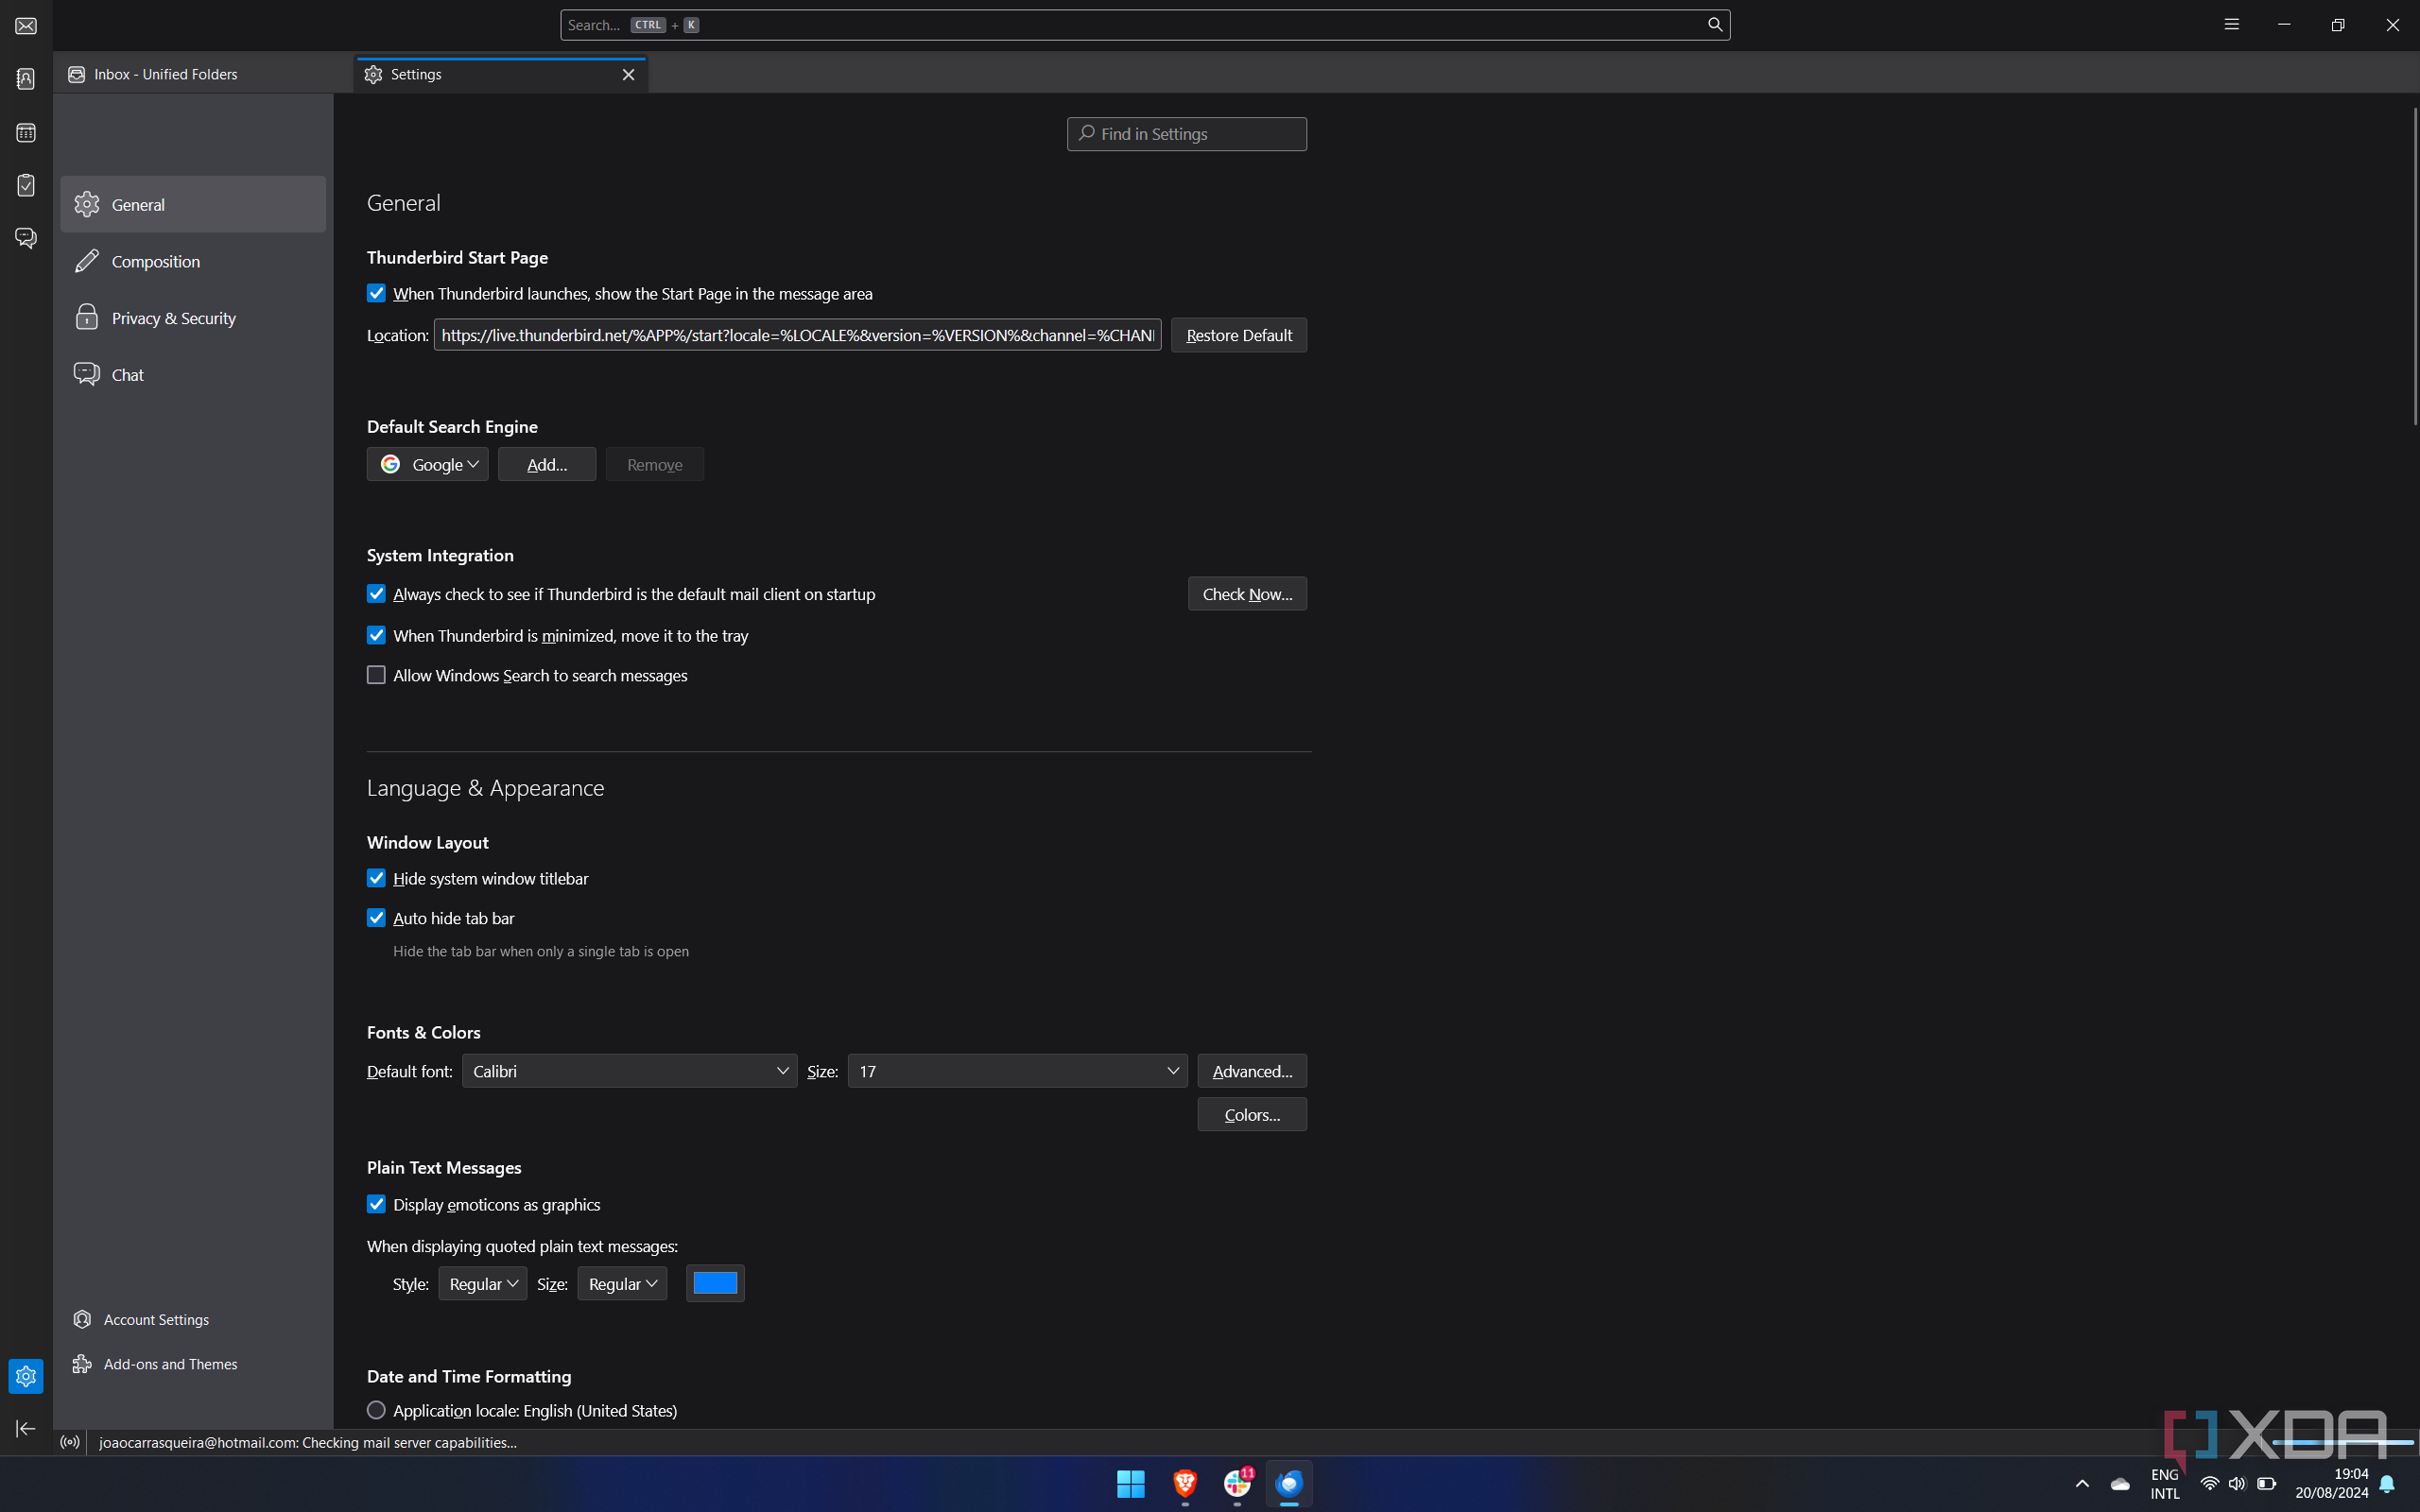Click the online status icon in status bar

point(70,1442)
